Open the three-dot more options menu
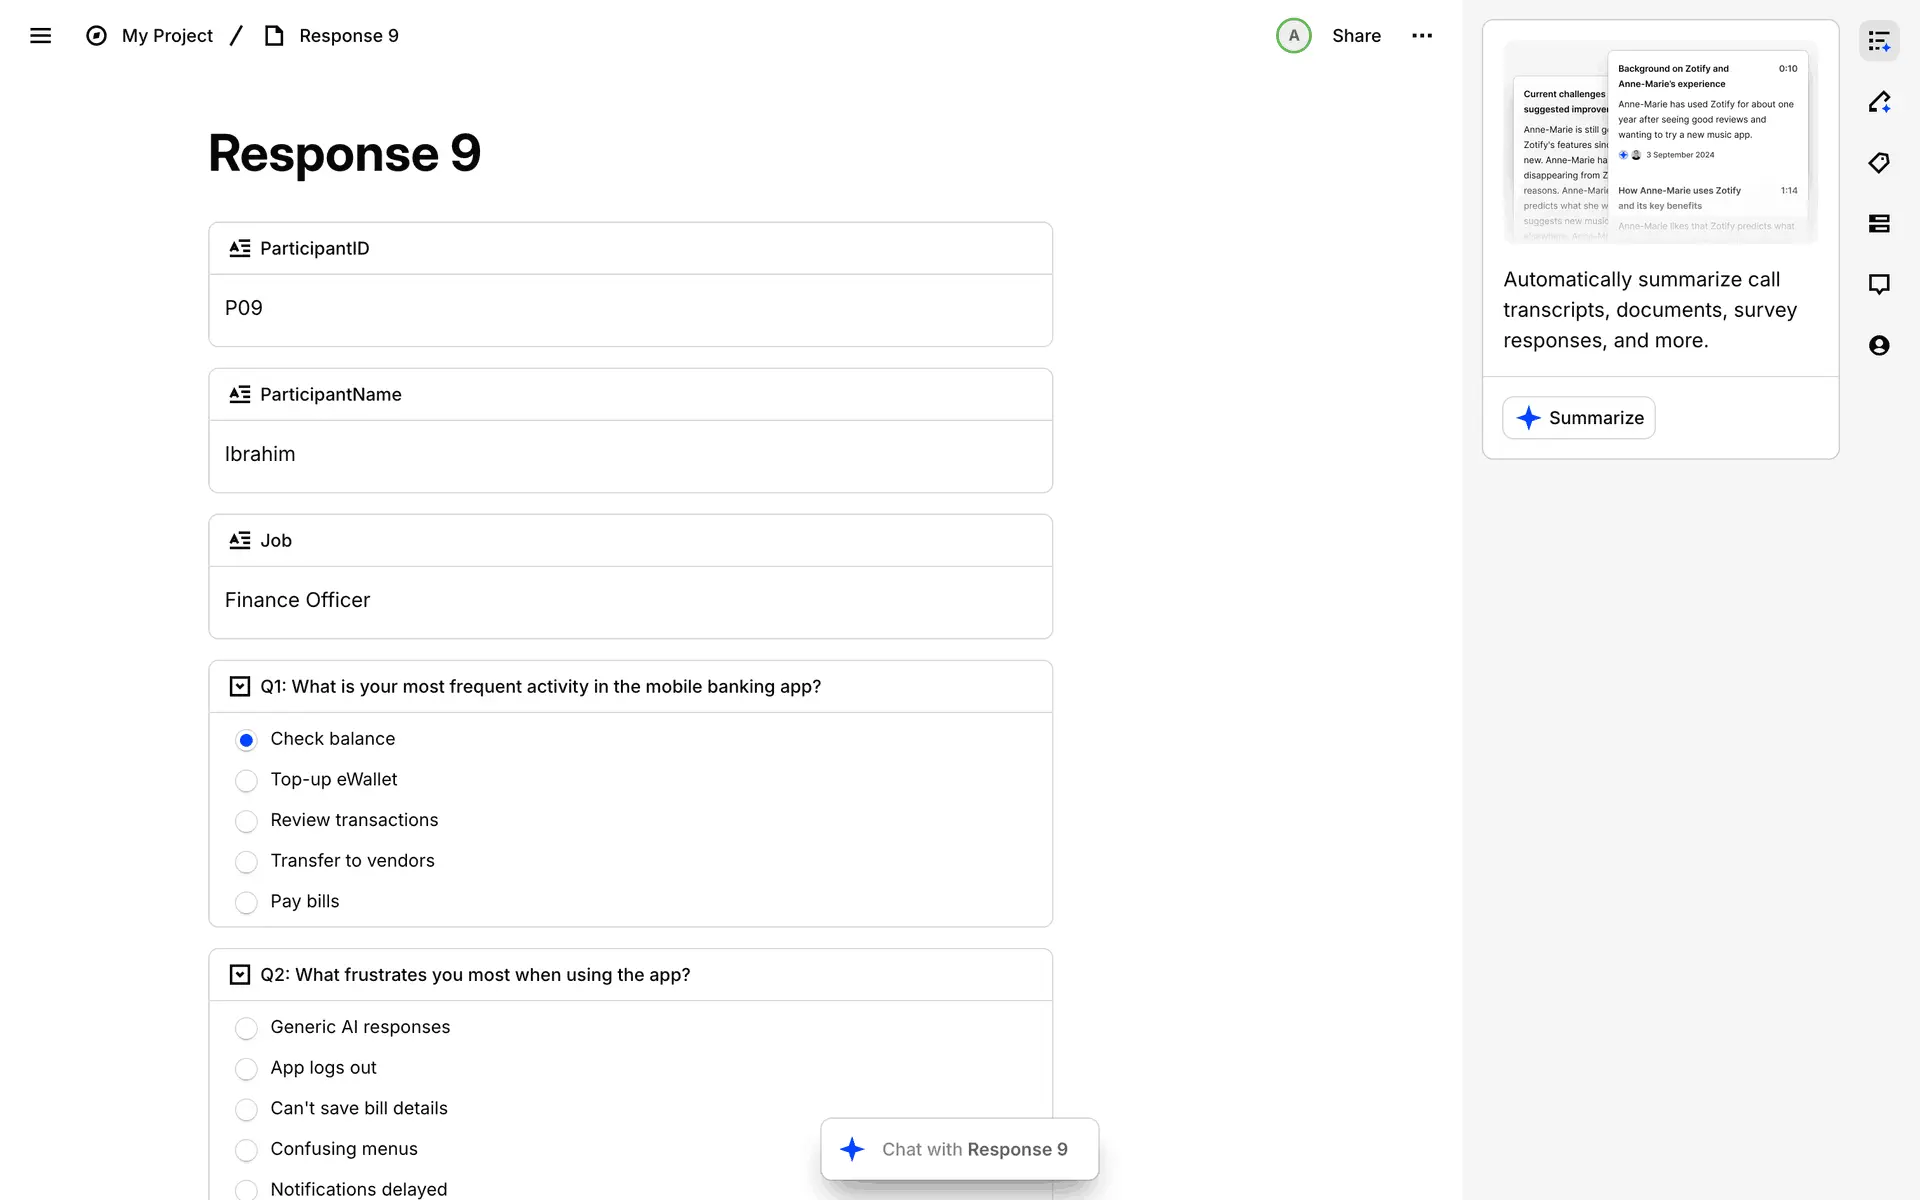 click(1421, 36)
